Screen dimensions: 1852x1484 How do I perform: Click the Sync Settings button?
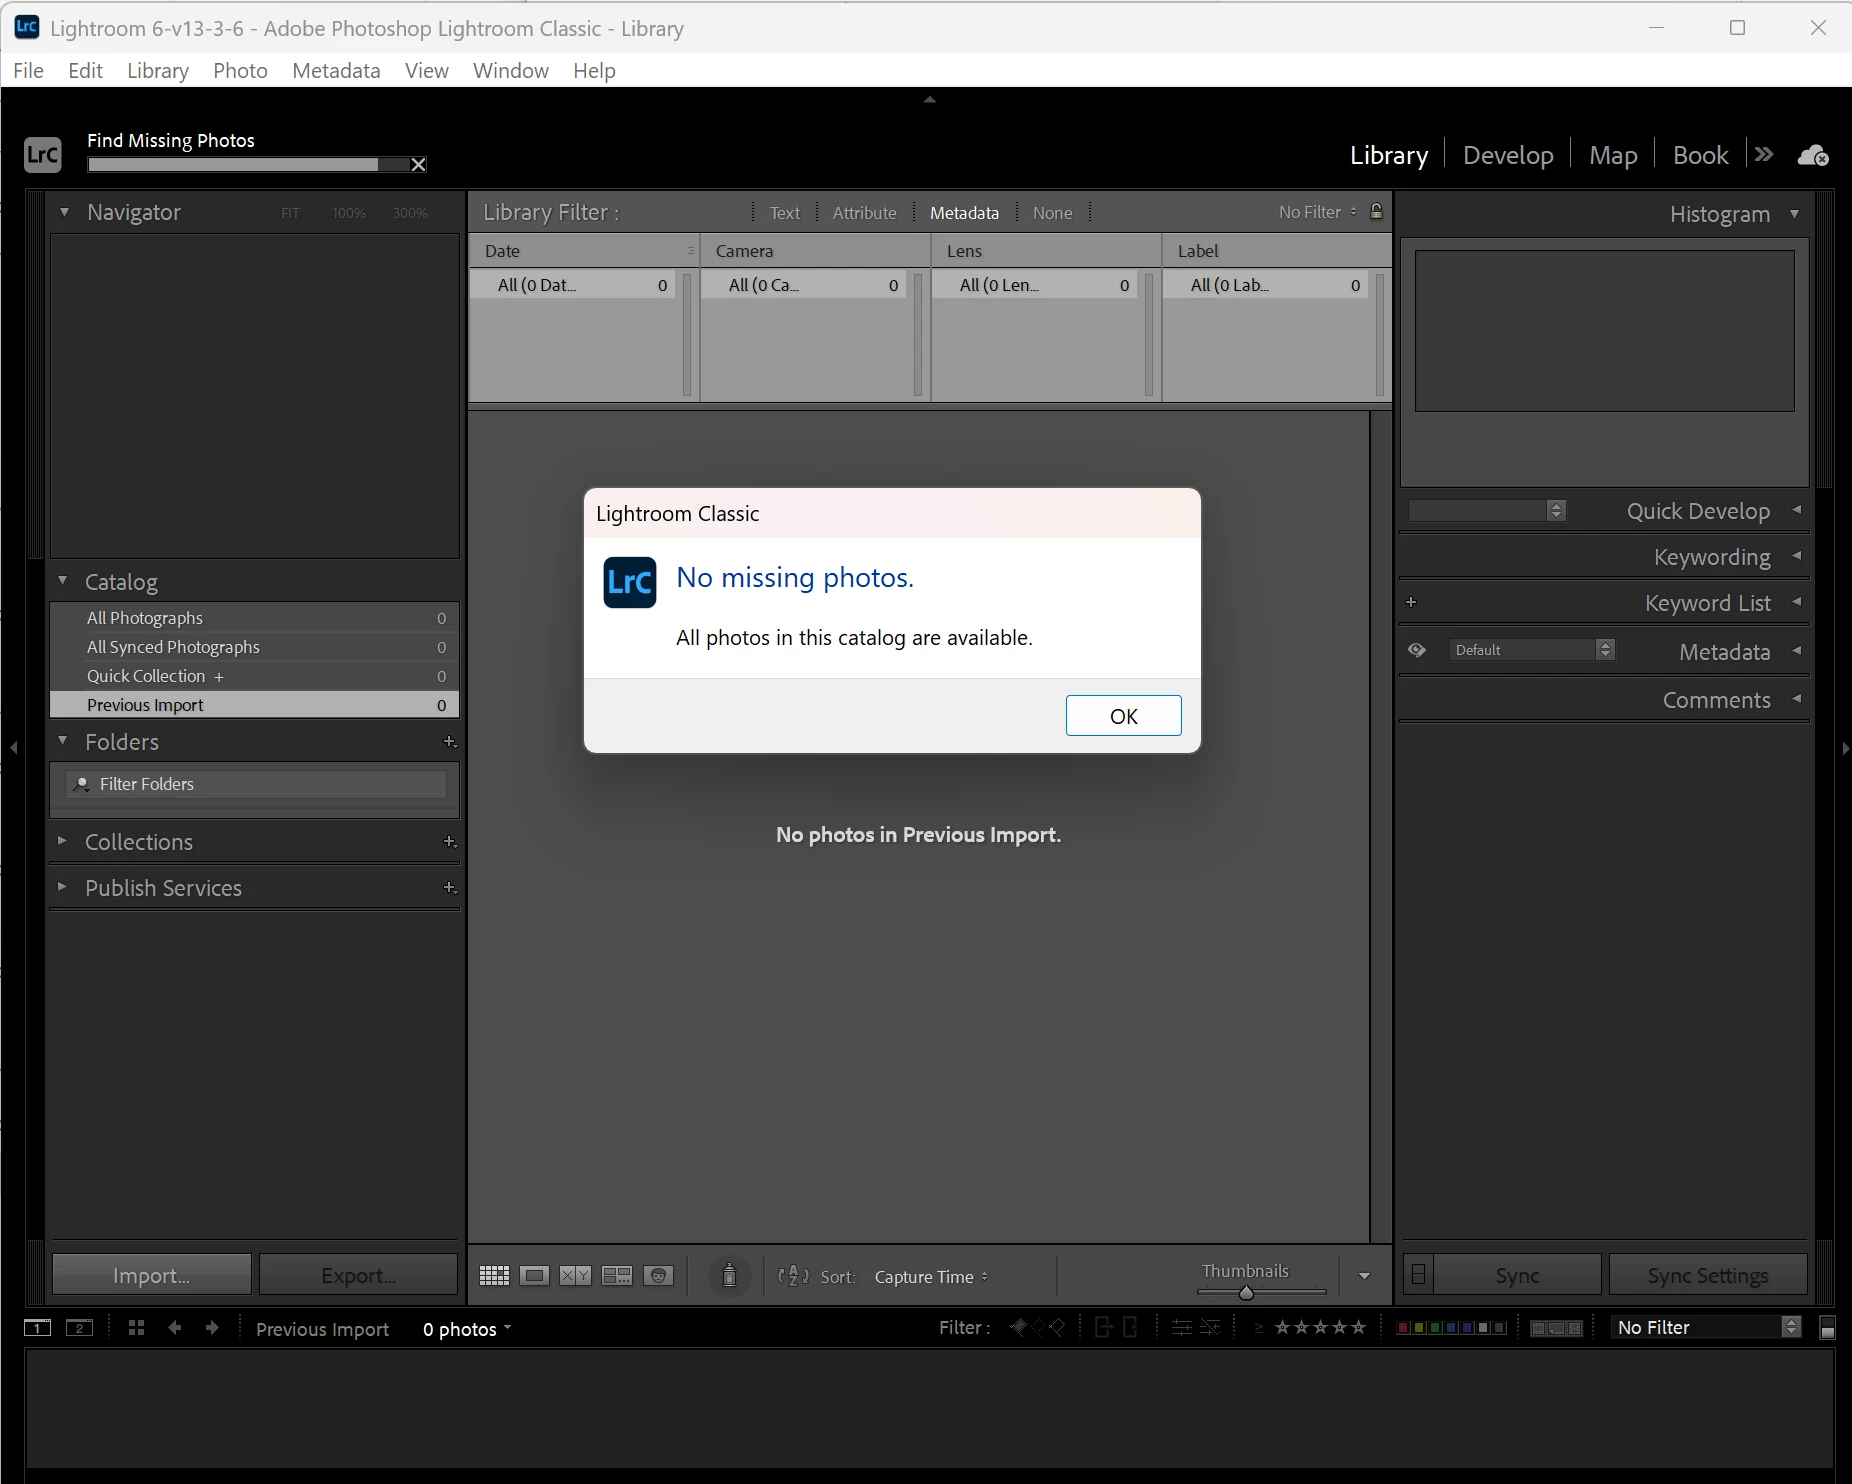click(x=1708, y=1275)
